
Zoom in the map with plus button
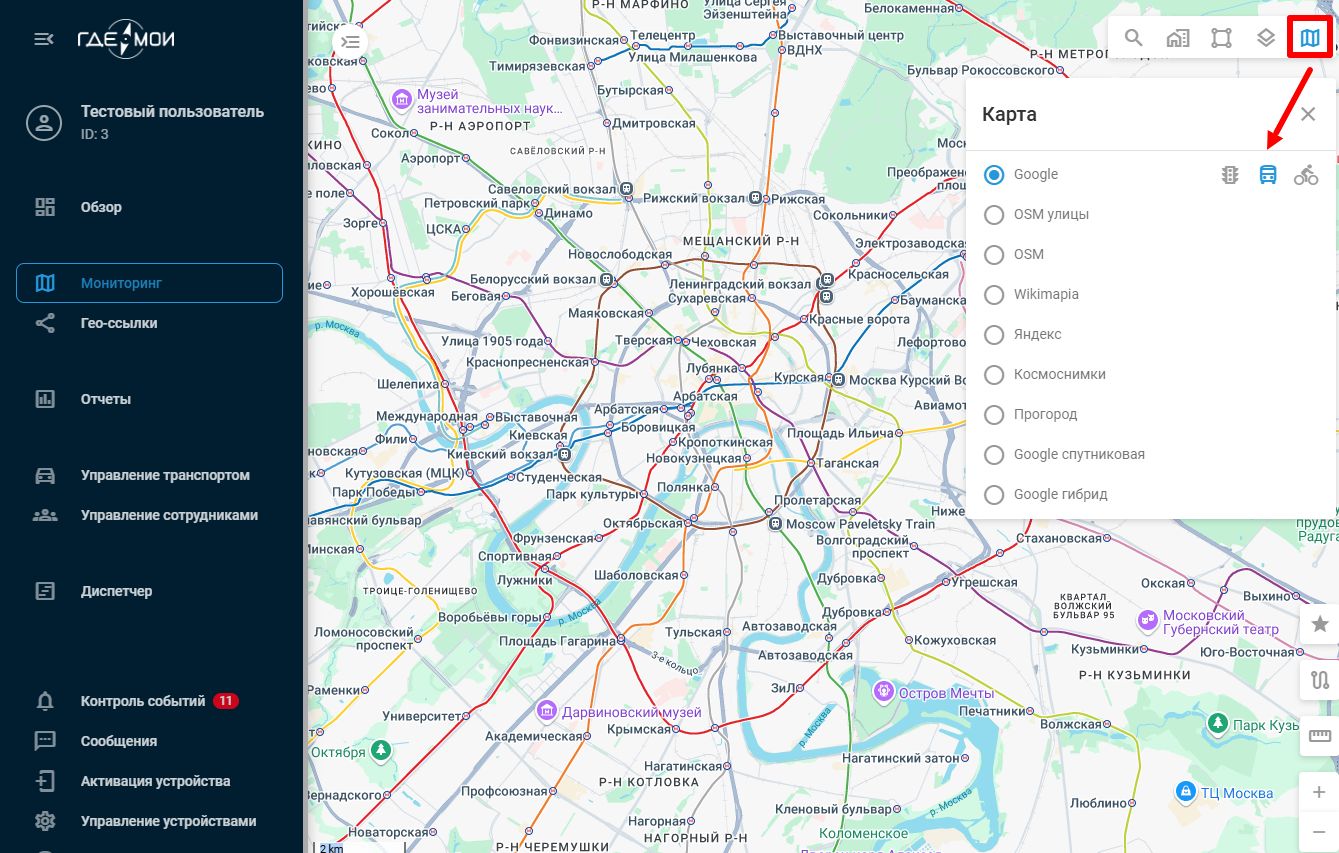[1319, 793]
